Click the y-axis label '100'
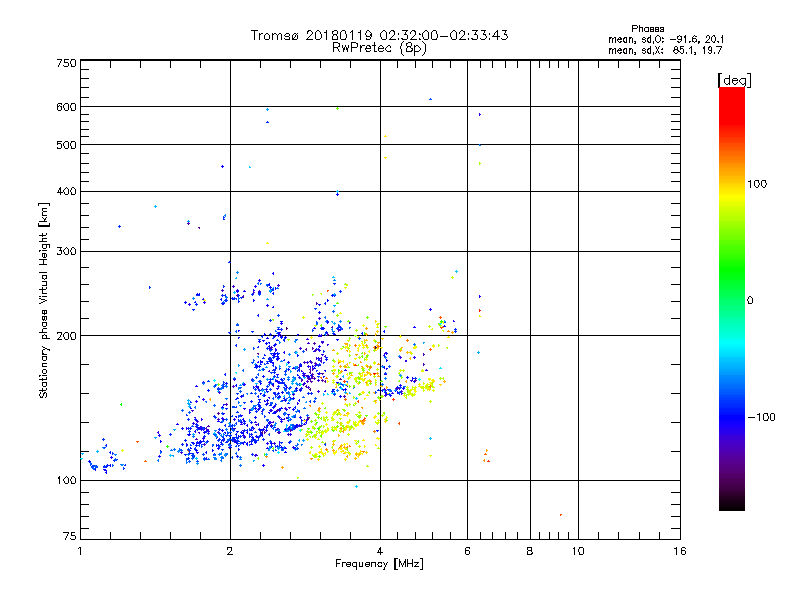Screen dimensions: 800x600 click(66, 481)
